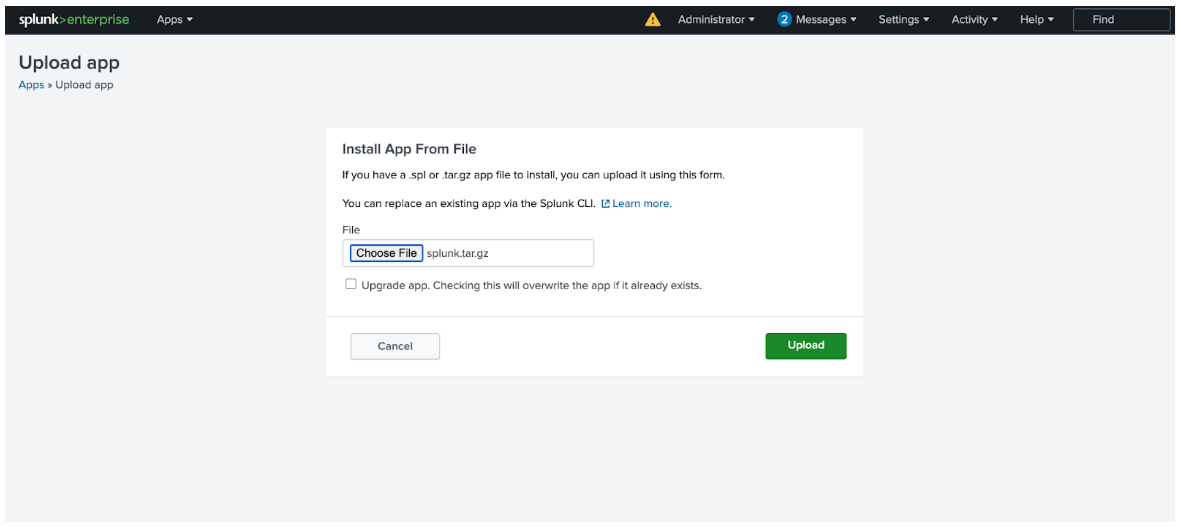The width and height of the screenshot is (1181, 527).
Task: Click the Upgrade app overwrite label text
Action: [x=531, y=285]
